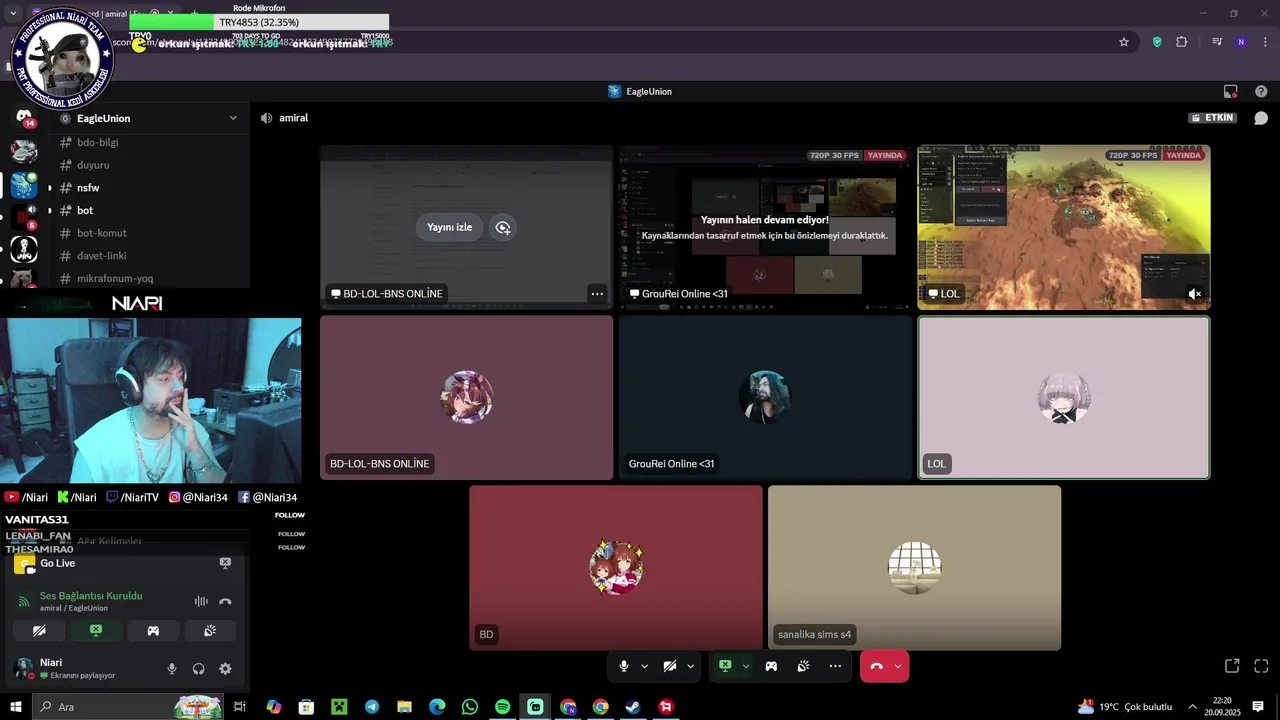Select GrouRei Online <31 participant avatar tile
The image size is (1280, 720).
[765, 398]
